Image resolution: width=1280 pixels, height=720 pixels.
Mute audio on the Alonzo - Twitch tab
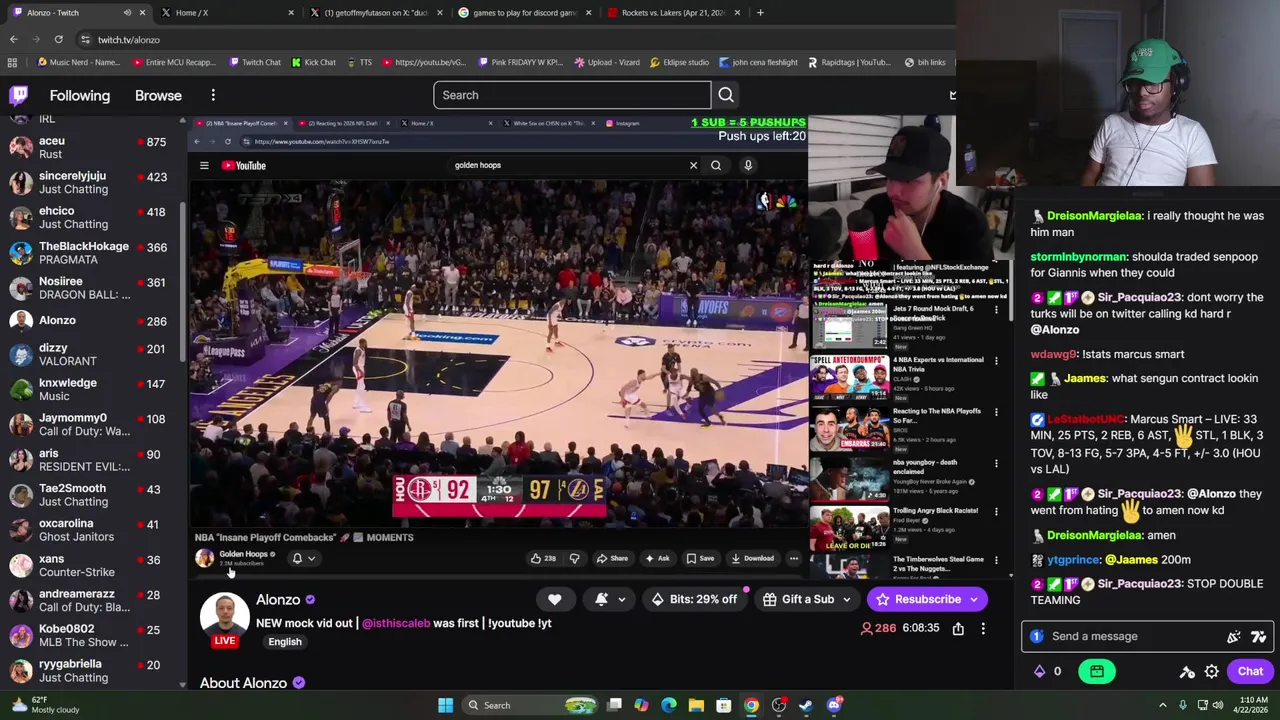click(x=127, y=12)
